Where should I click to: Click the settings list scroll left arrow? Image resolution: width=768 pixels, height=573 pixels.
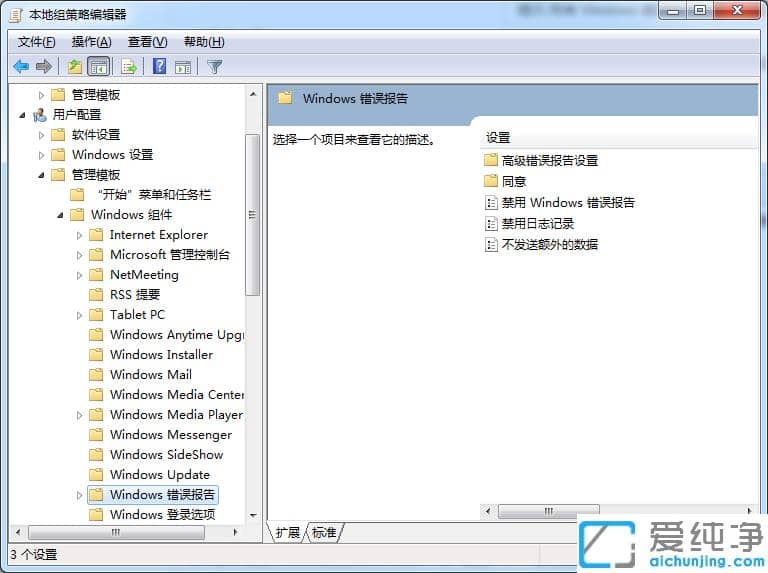click(487, 511)
